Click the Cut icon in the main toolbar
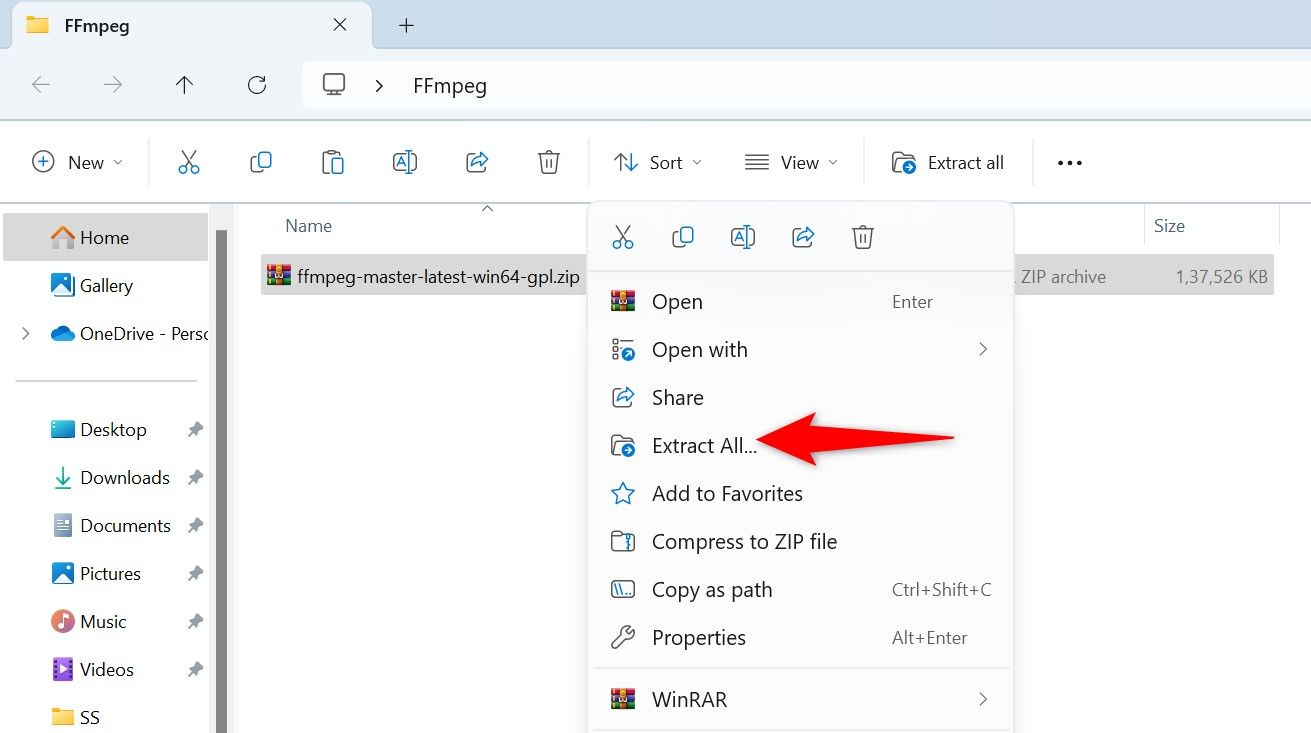This screenshot has width=1311, height=733. coord(188,162)
